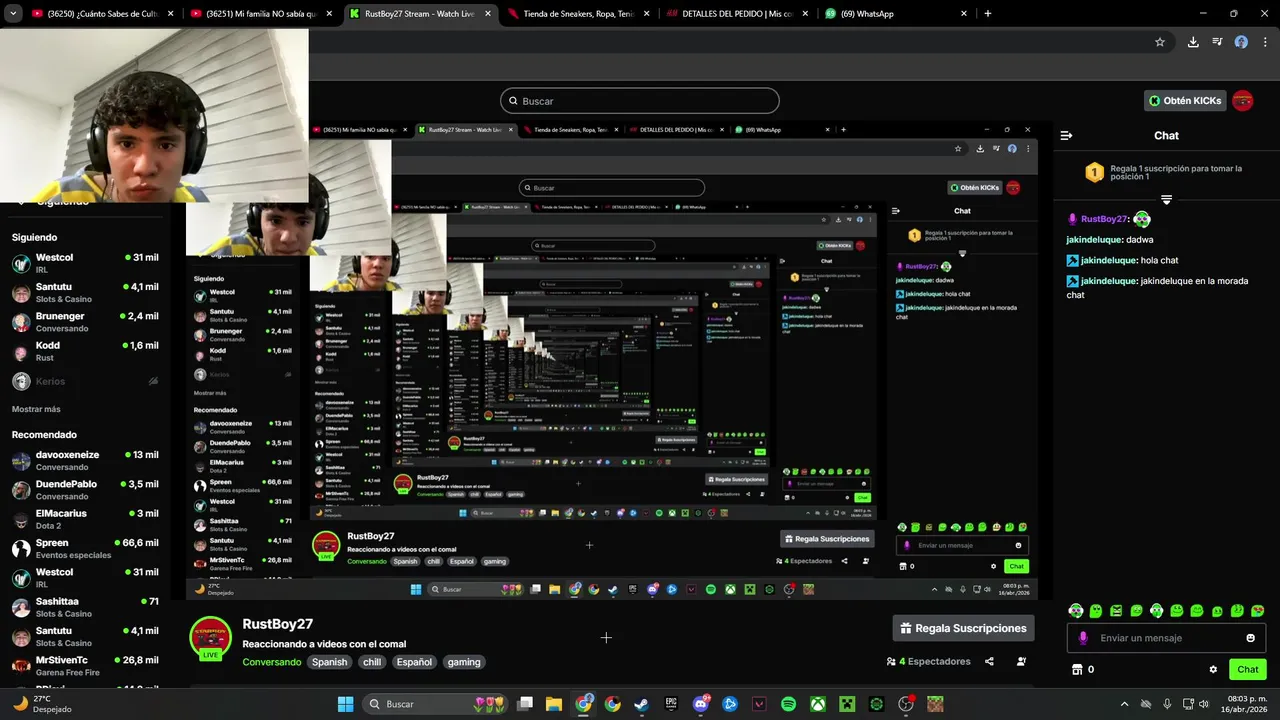Click the eye-off icon next to Kerios
This screenshot has height=720, width=1280.
click(x=153, y=381)
